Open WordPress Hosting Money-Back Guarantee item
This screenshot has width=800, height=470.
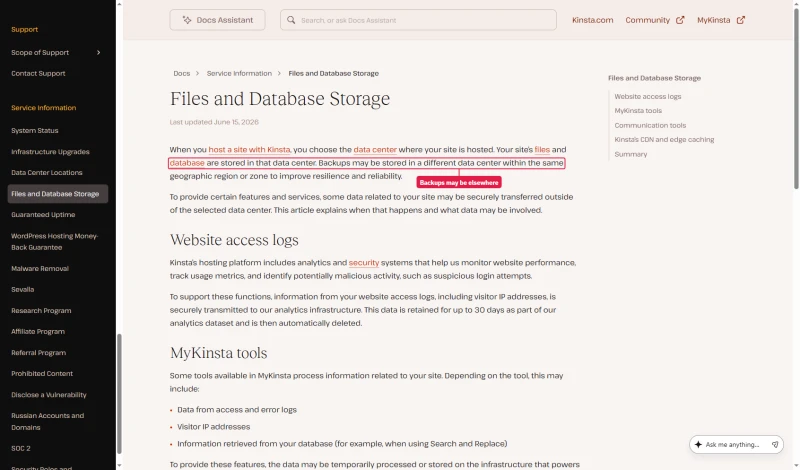click(55, 241)
